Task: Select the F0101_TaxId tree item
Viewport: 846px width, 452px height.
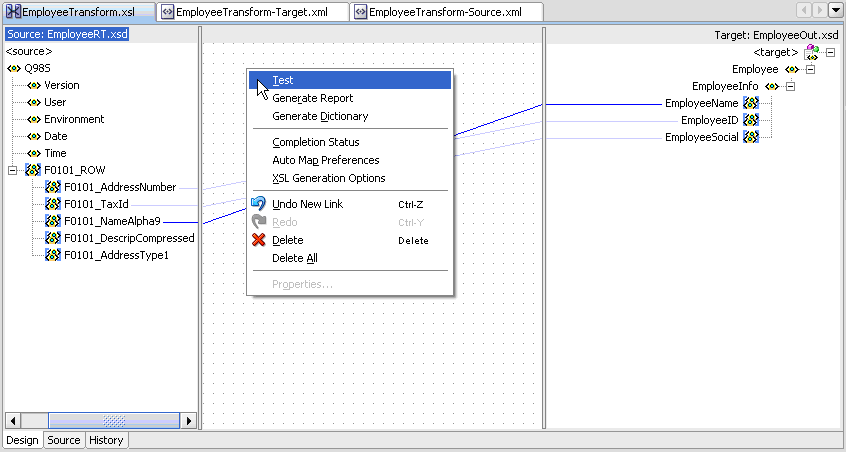Action: (97, 204)
